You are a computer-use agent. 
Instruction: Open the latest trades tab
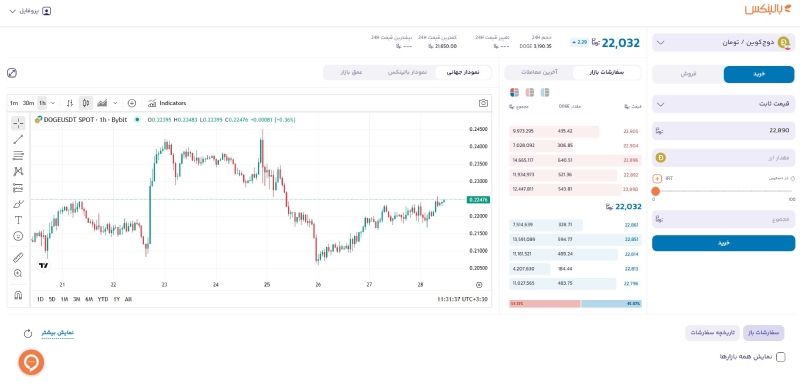click(x=539, y=73)
